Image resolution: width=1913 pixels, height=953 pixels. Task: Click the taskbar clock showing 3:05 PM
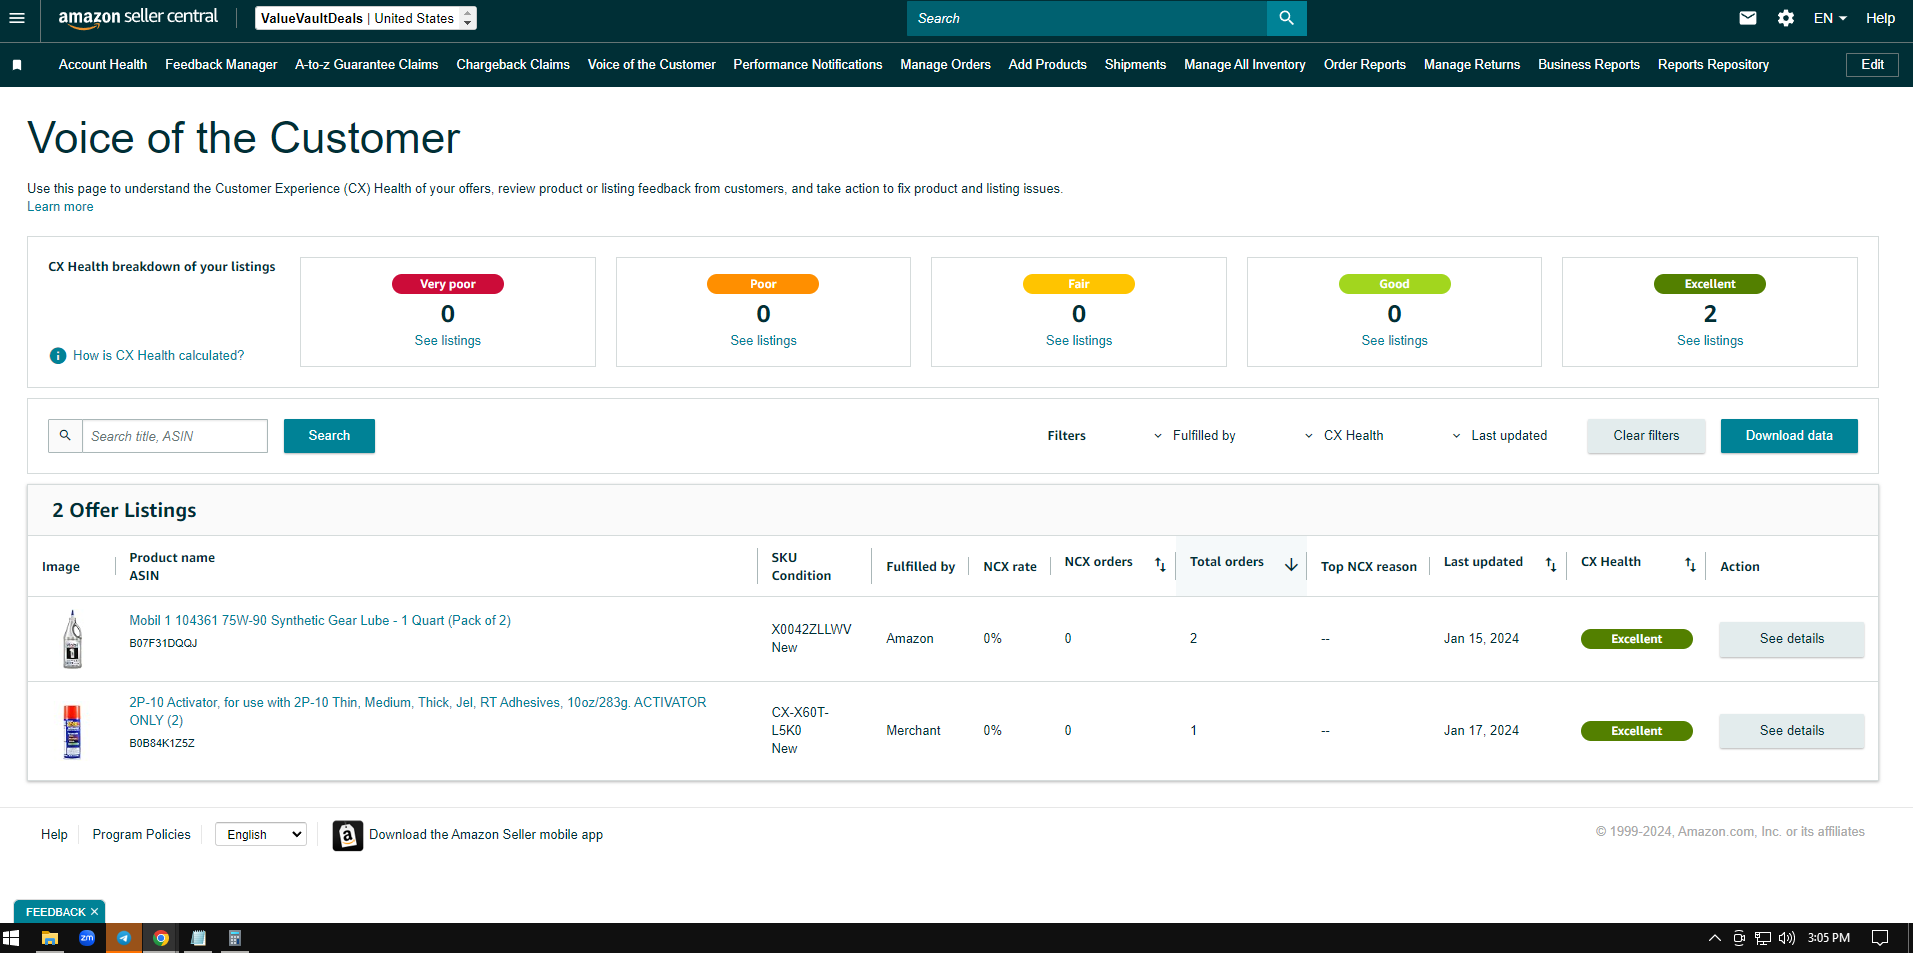pos(1829,938)
